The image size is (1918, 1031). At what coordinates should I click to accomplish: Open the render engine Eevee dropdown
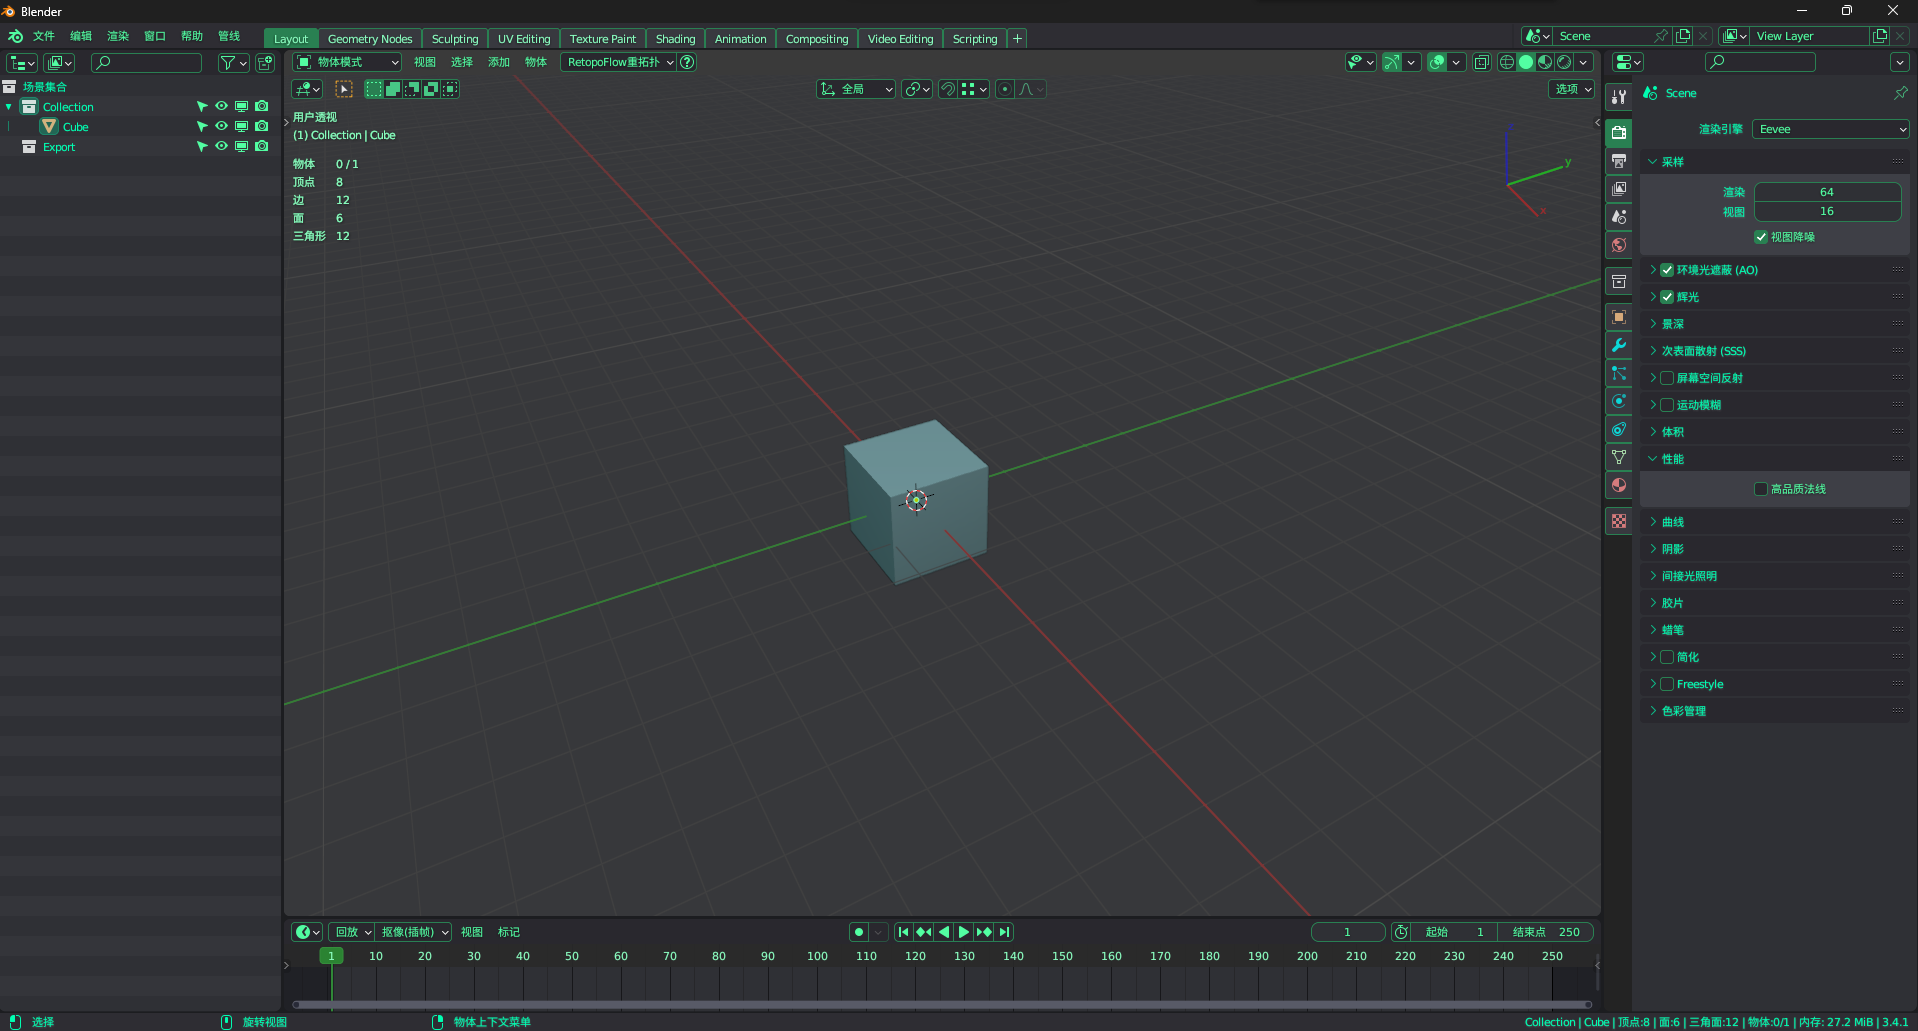click(x=1831, y=129)
